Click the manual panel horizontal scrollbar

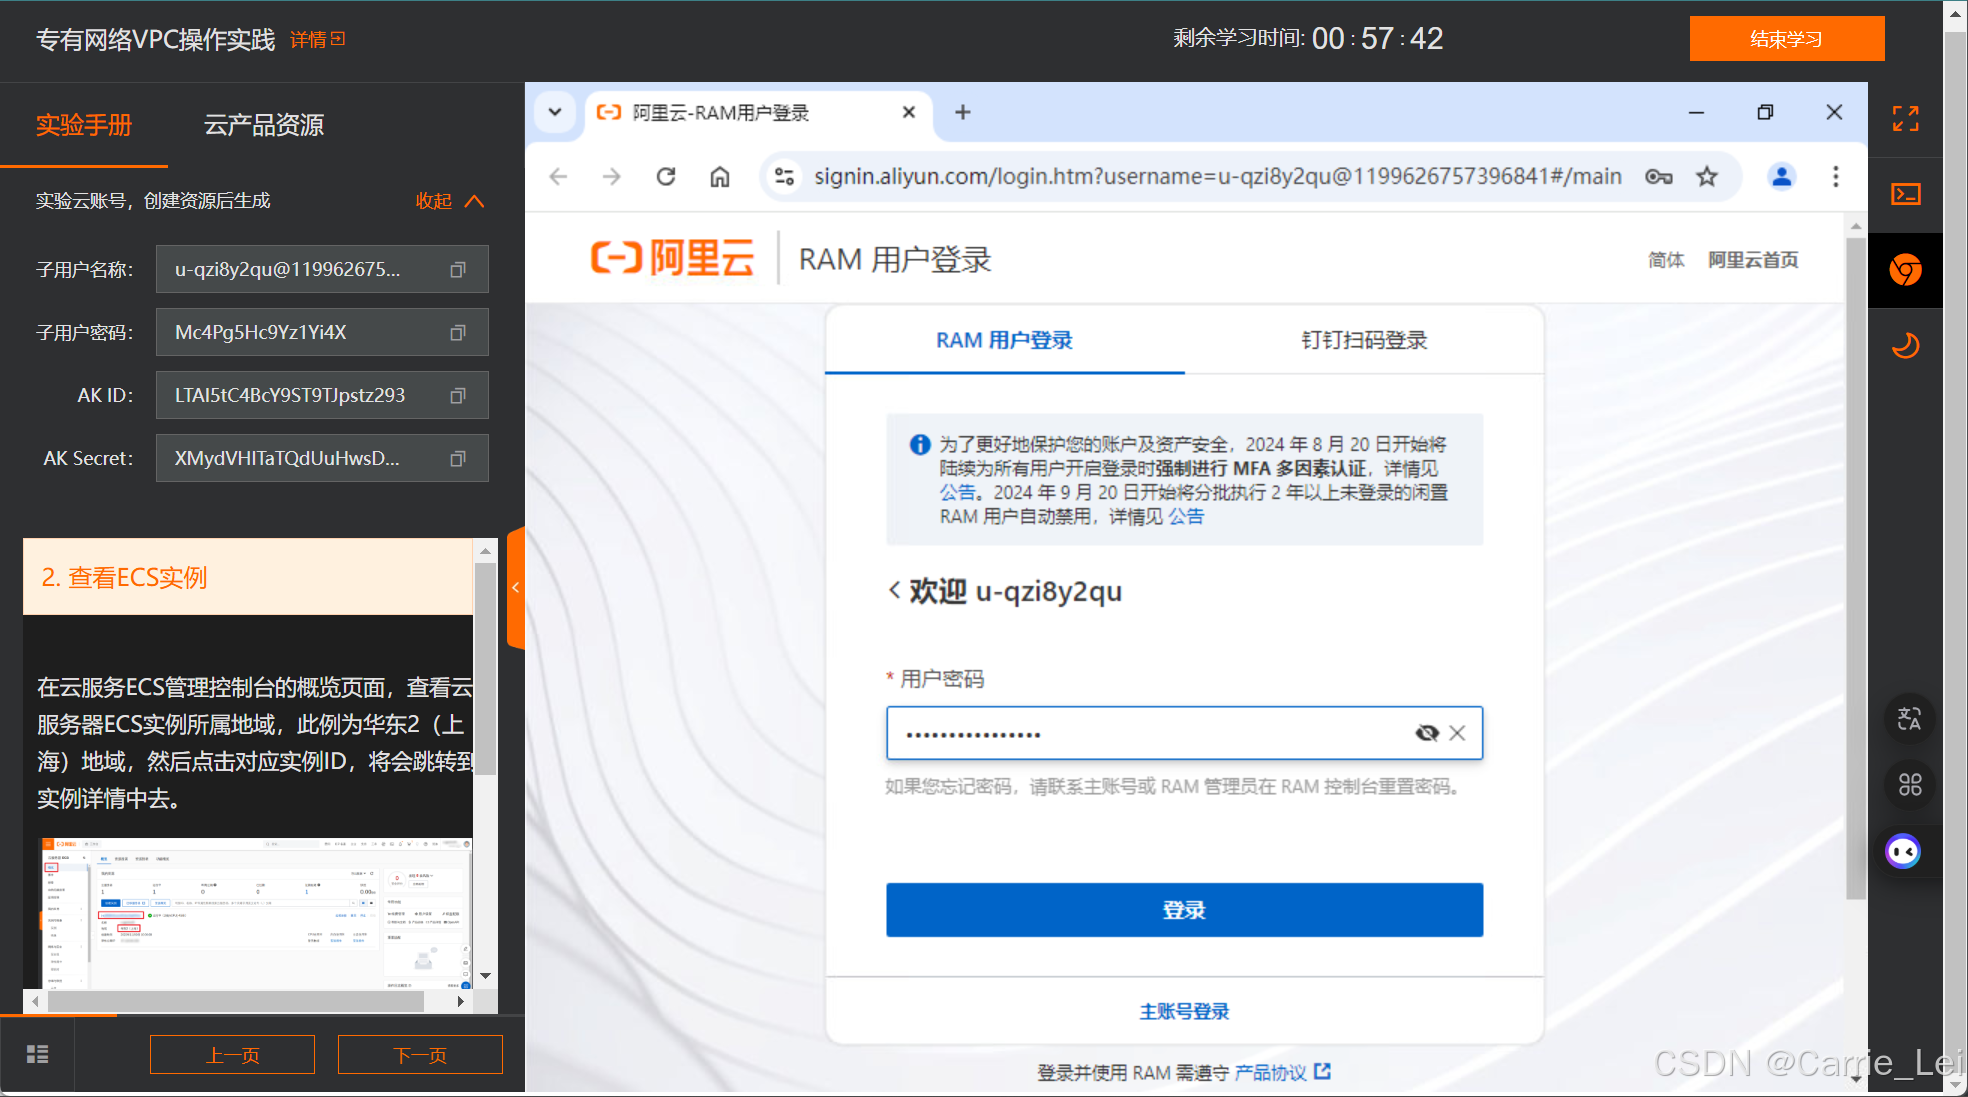click(x=235, y=1001)
